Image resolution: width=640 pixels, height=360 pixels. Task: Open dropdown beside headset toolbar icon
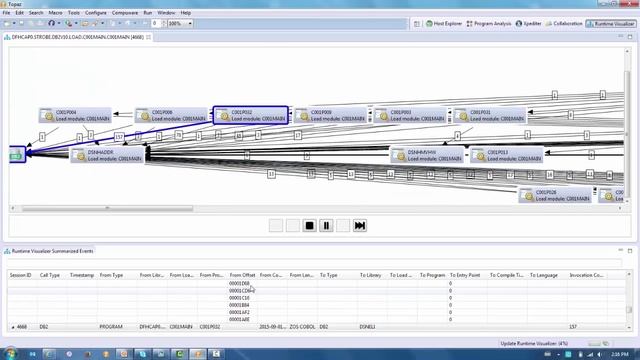(x=59, y=23)
